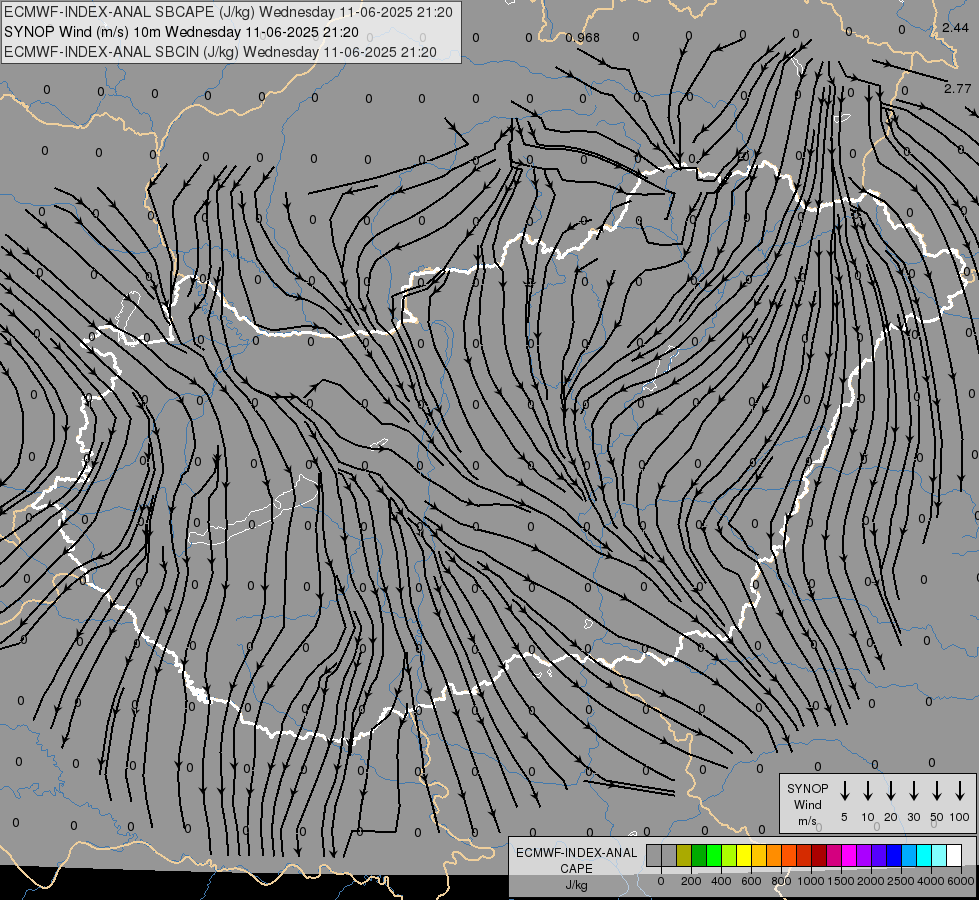The image size is (979, 900).
Task: Click the 0 tick label of CAPE scale
Action: [661, 881]
